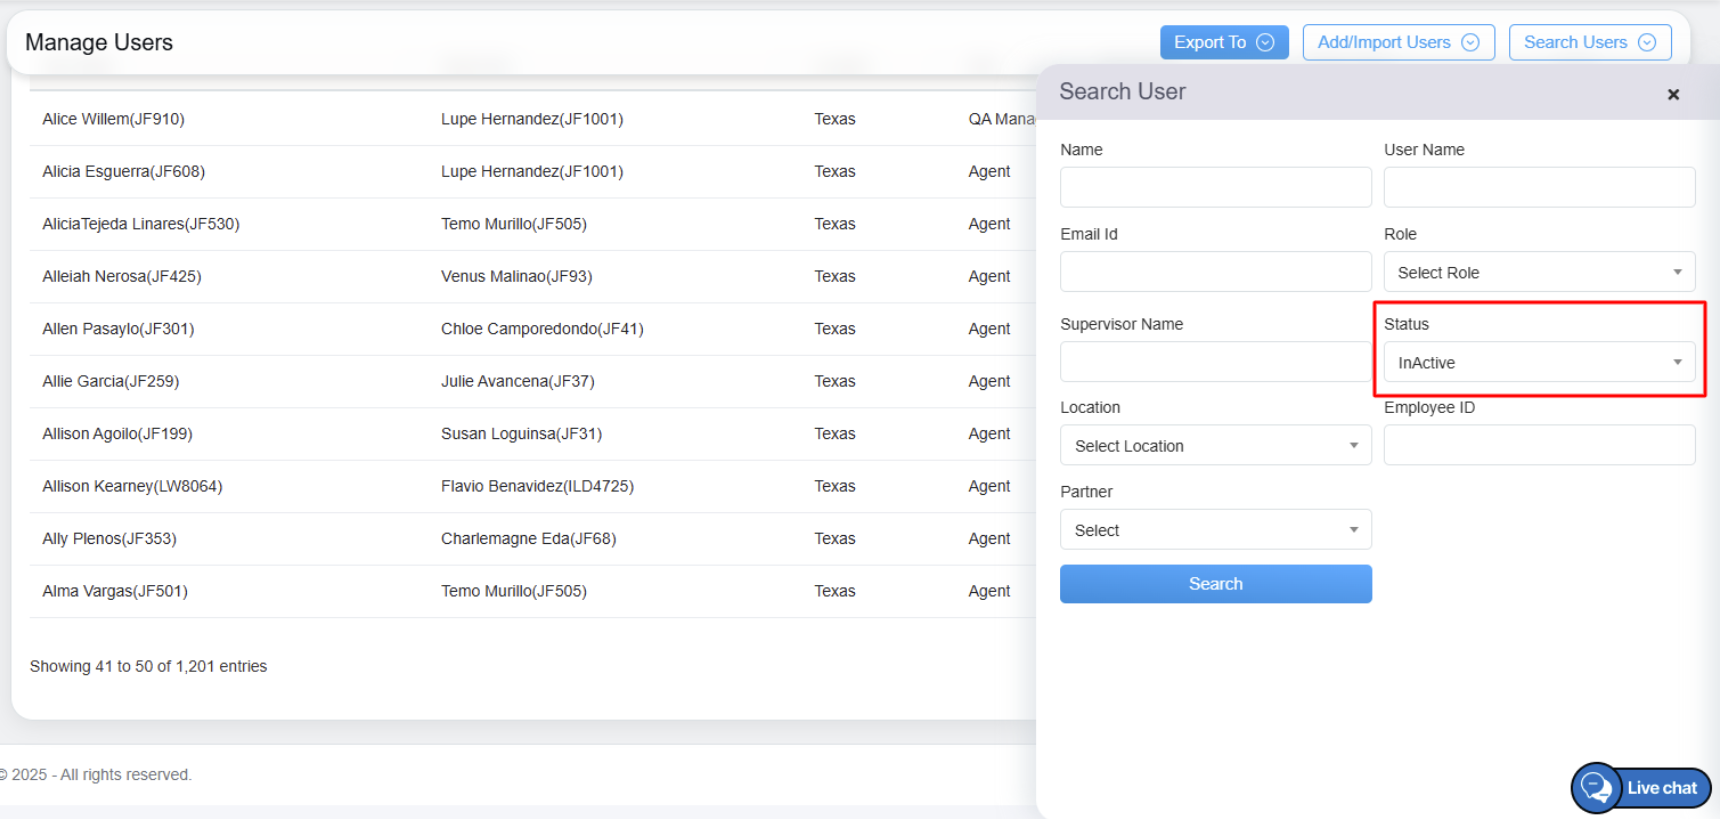
Task: Expand the Select Location dropdown
Action: tap(1215, 446)
